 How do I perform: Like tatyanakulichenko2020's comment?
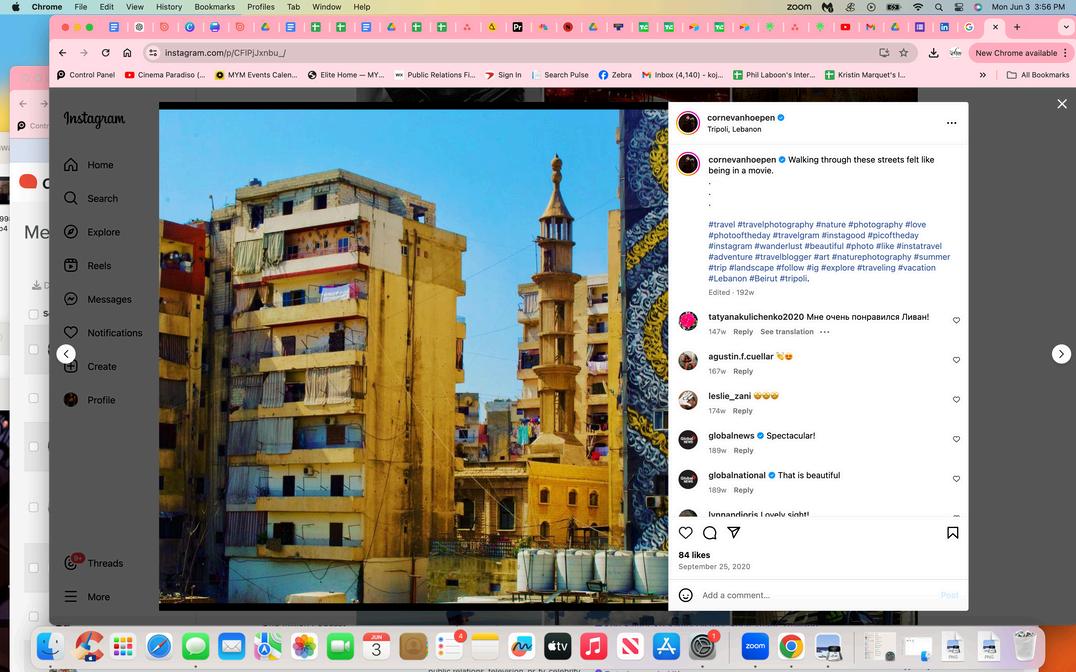(x=956, y=321)
